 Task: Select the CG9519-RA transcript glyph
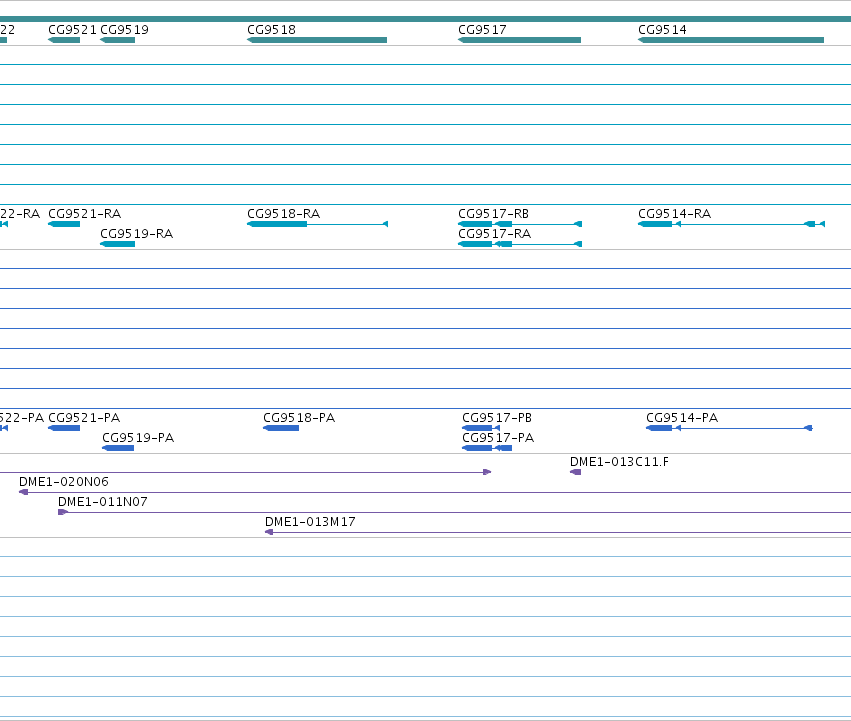(117, 244)
